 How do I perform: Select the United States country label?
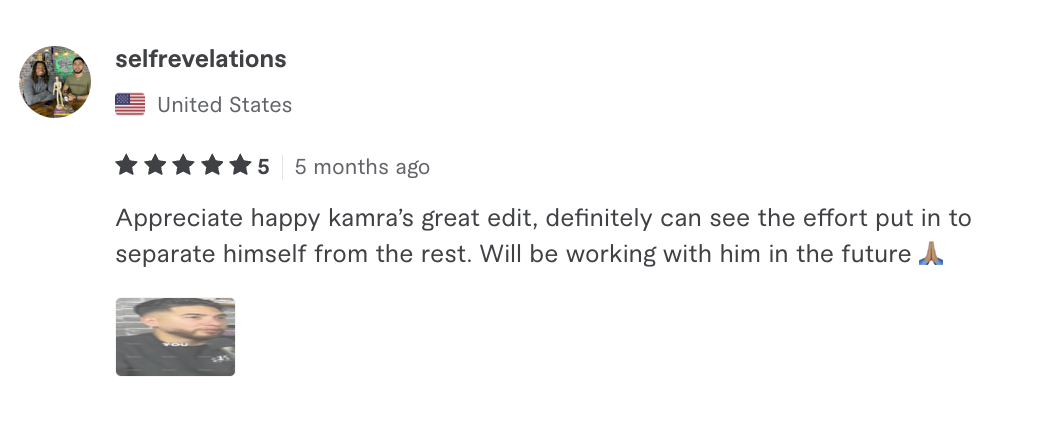pyautogui.click(x=225, y=104)
